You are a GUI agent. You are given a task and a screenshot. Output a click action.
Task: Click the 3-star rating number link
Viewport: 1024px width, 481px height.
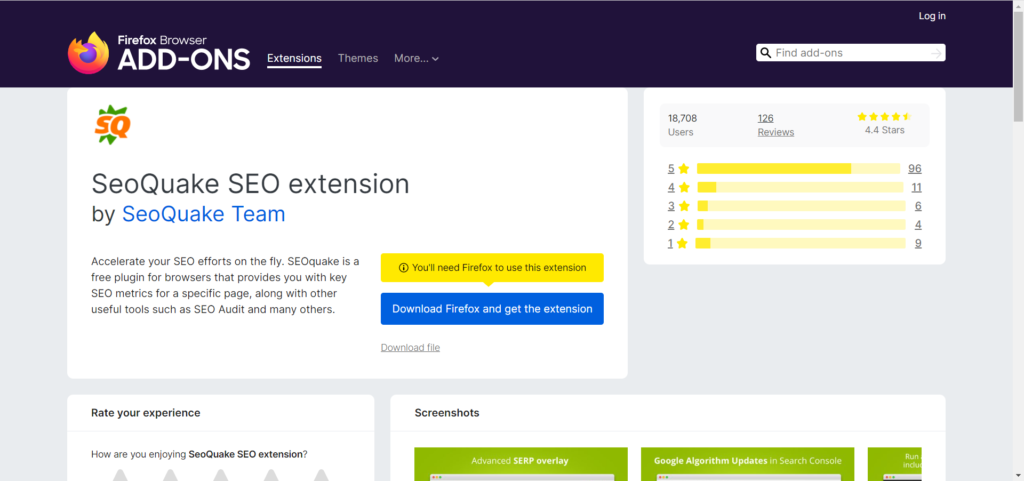coord(671,206)
